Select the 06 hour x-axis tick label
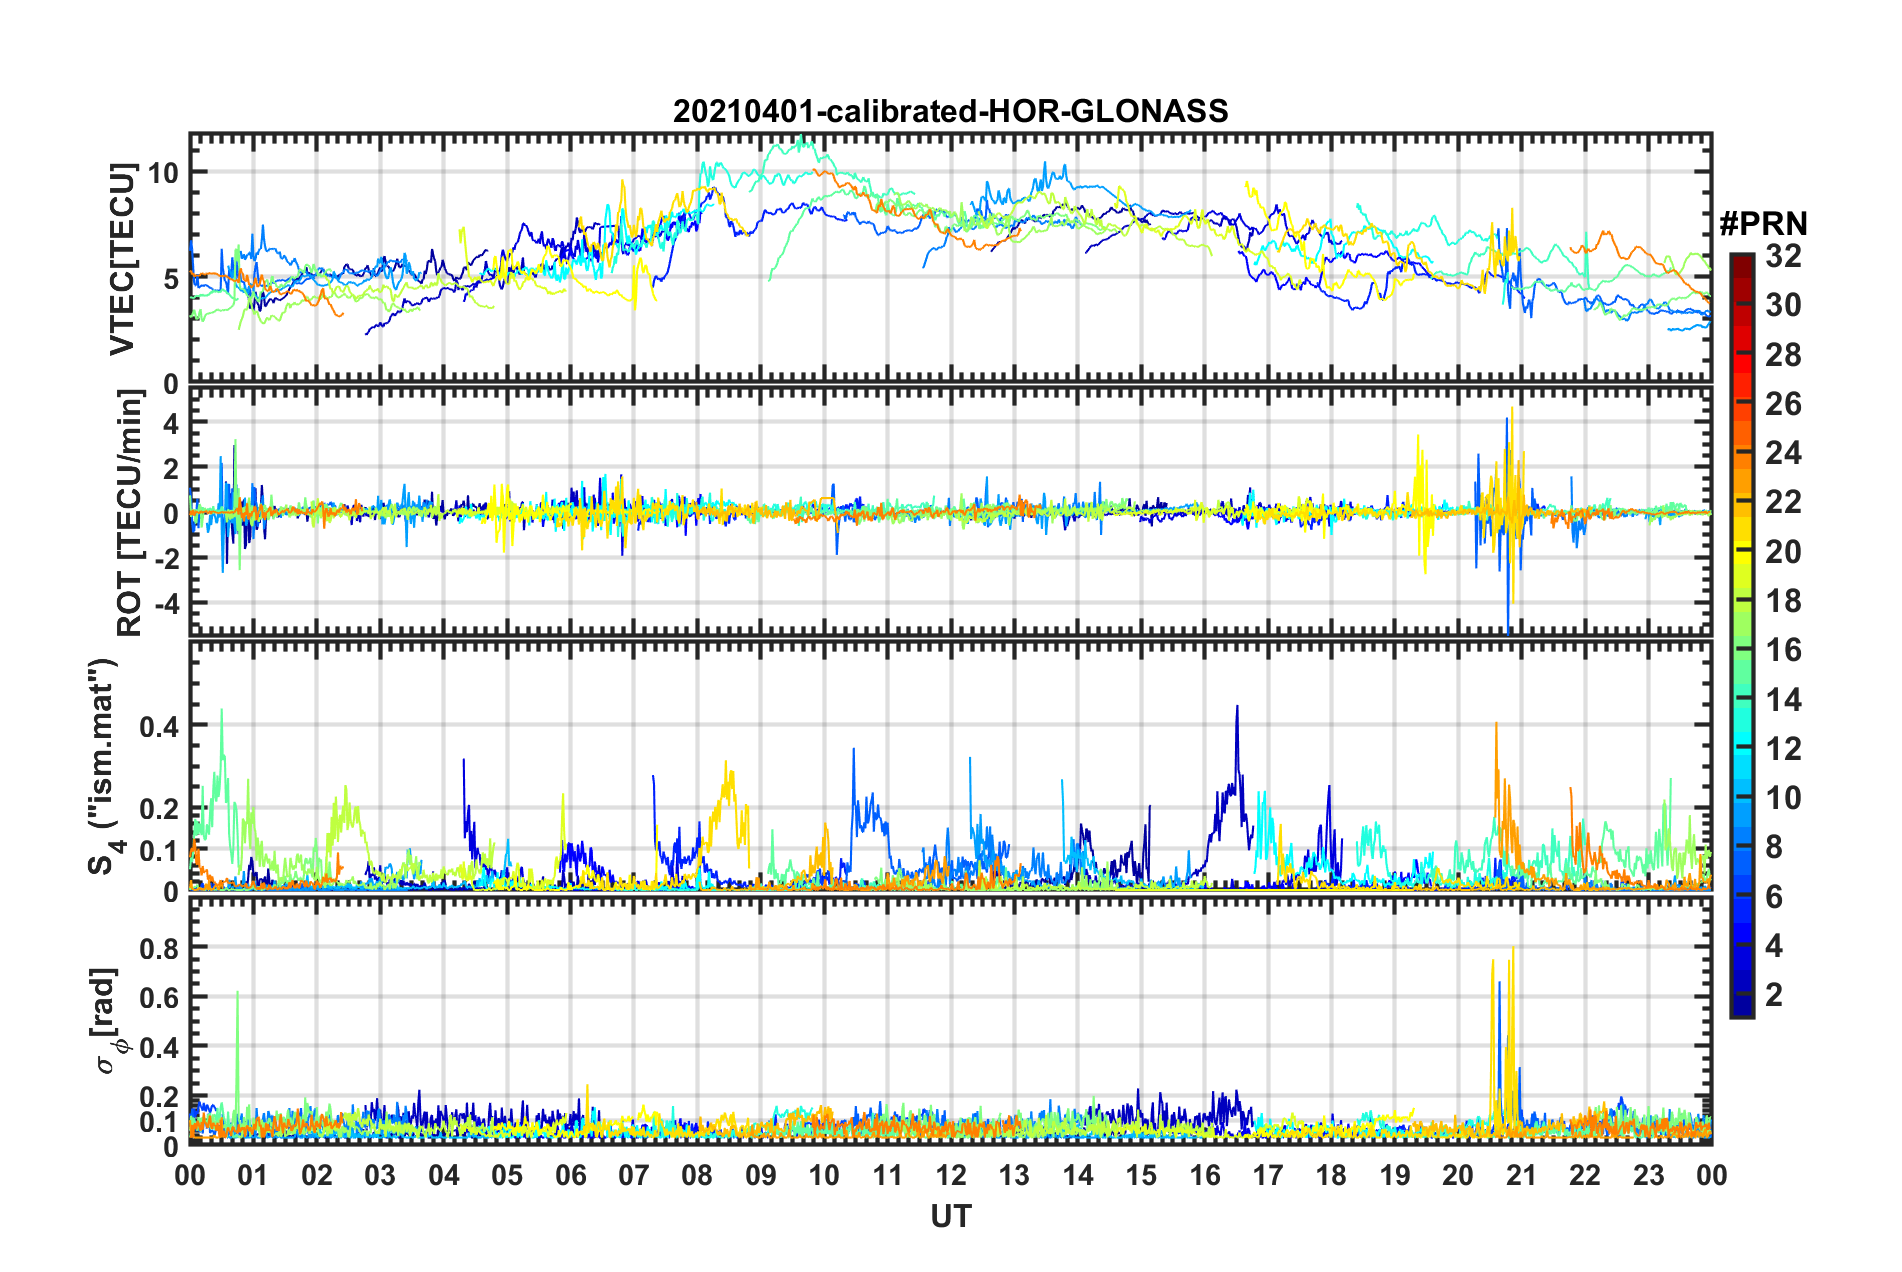1902x1272 pixels. (x=570, y=1175)
